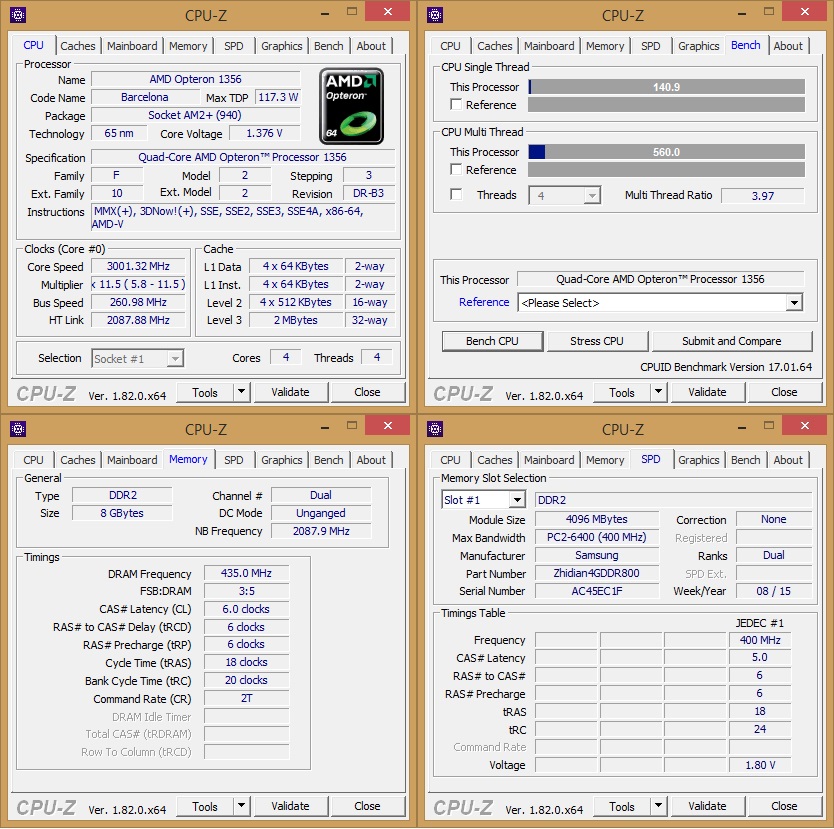The image size is (834, 829).
Task: Click Multi Thread Ratio value 3.97
Action: pos(763,196)
